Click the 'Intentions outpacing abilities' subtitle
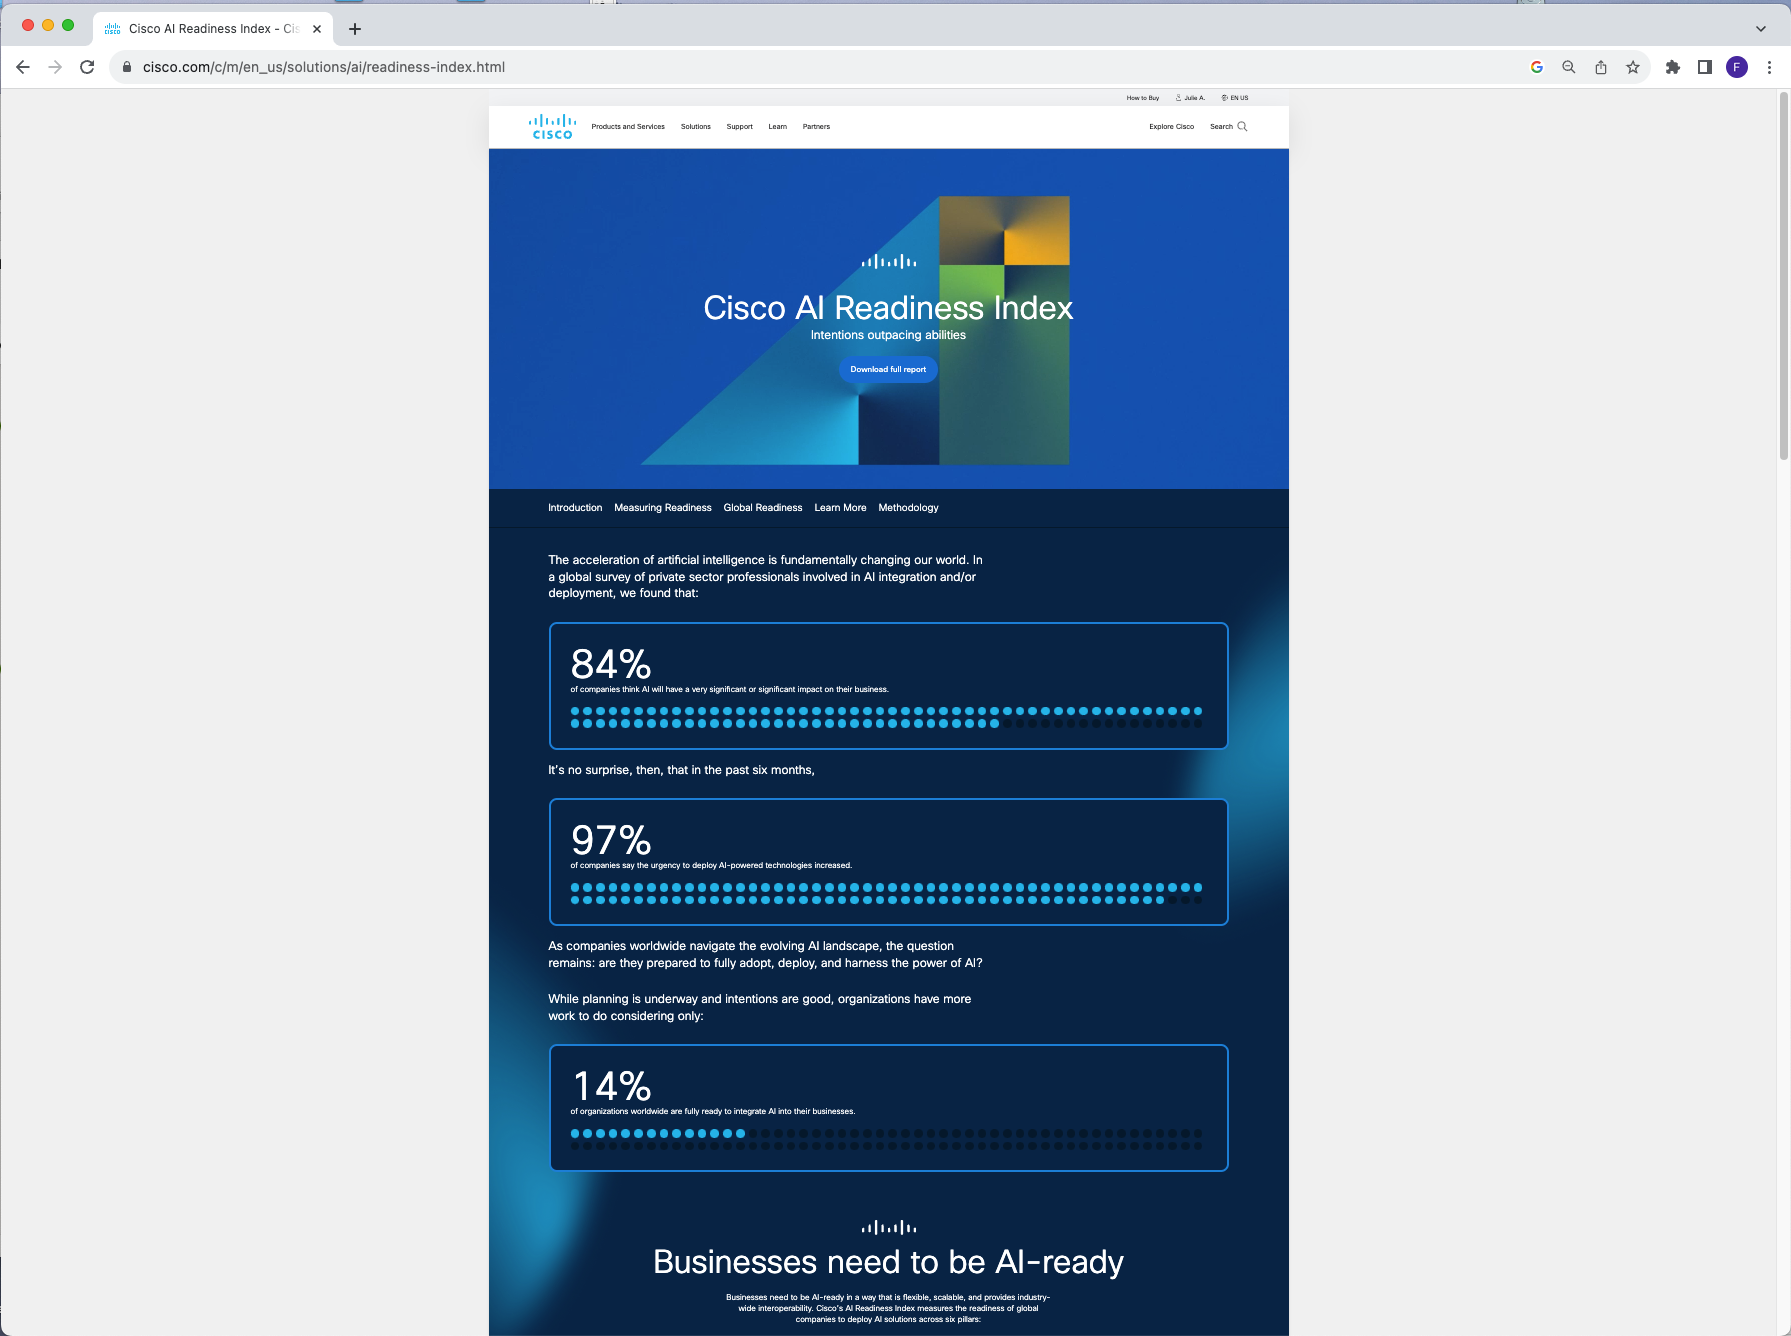The width and height of the screenshot is (1791, 1336). [x=888, y=335]
